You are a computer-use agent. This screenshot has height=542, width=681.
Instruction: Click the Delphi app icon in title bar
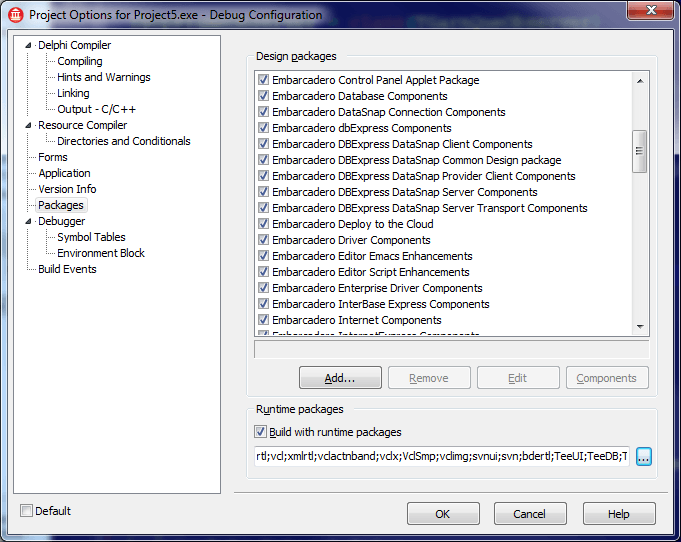pos(16,15)
